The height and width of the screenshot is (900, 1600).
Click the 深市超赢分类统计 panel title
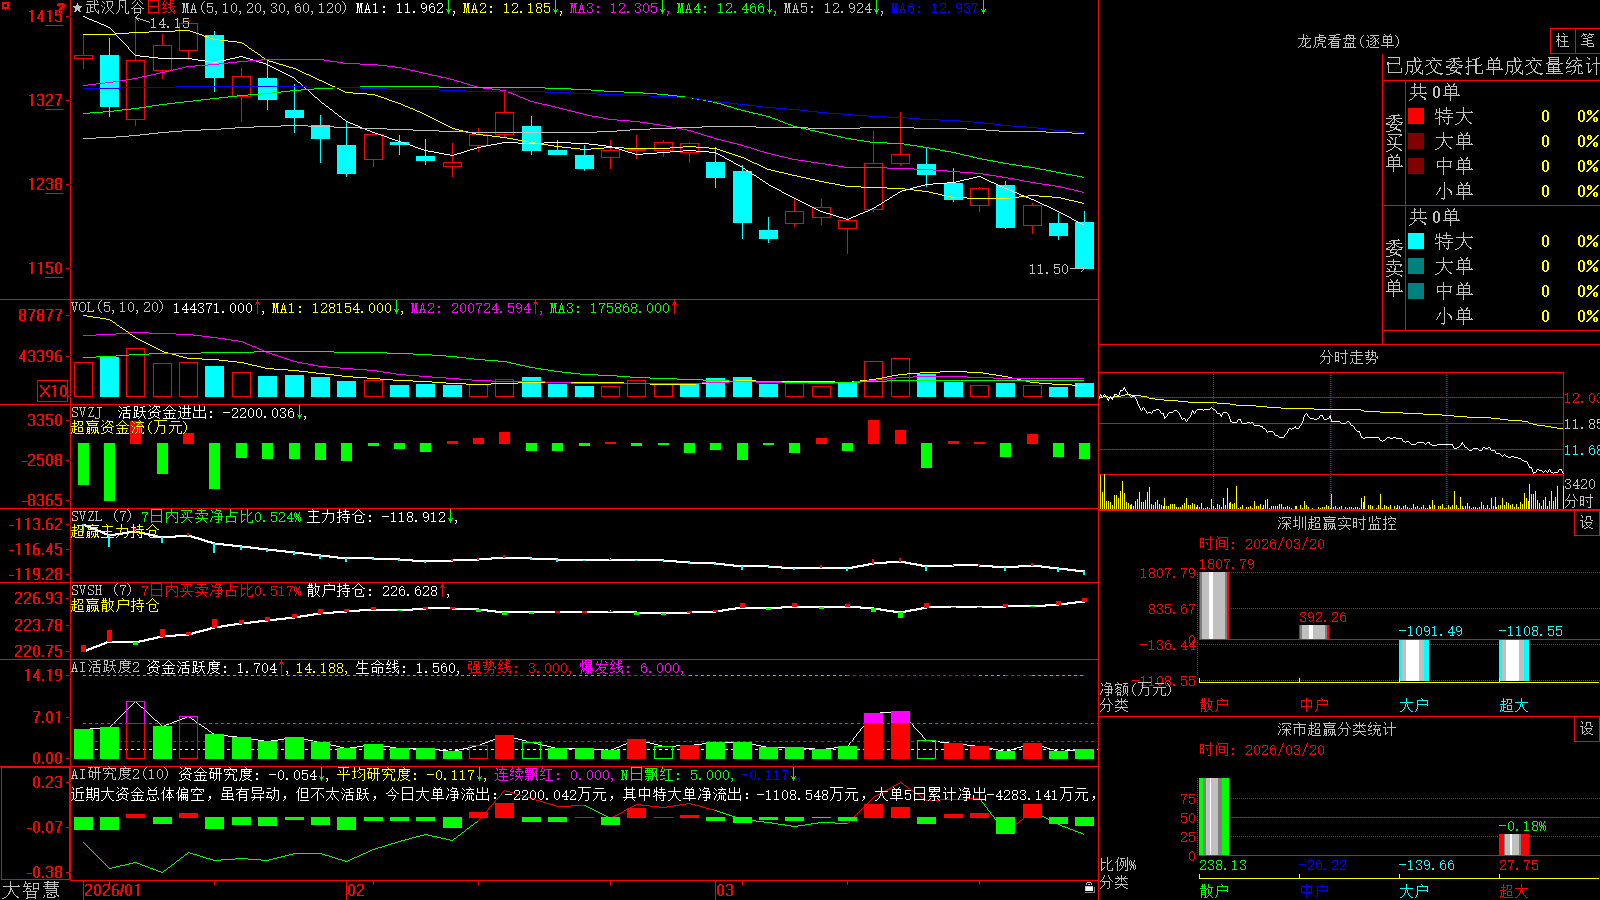1337,729
